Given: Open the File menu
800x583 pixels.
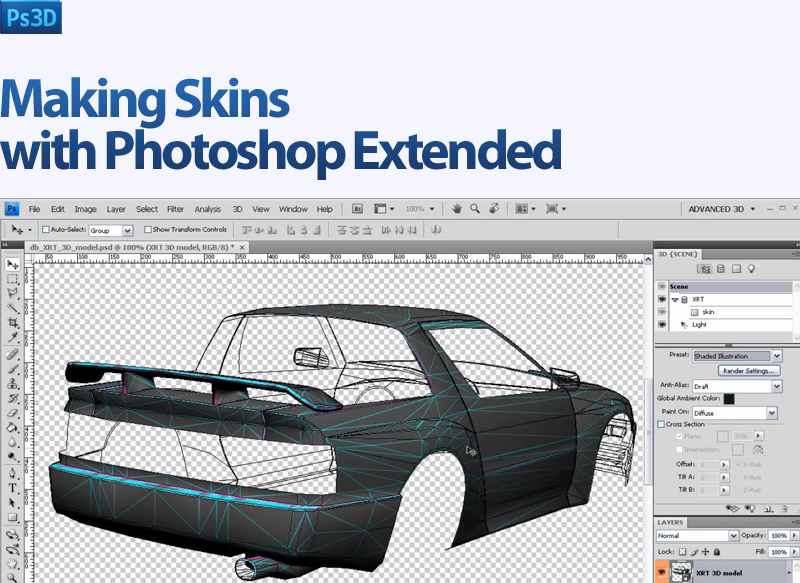Looking at the screenshot, I should [34, 209].
